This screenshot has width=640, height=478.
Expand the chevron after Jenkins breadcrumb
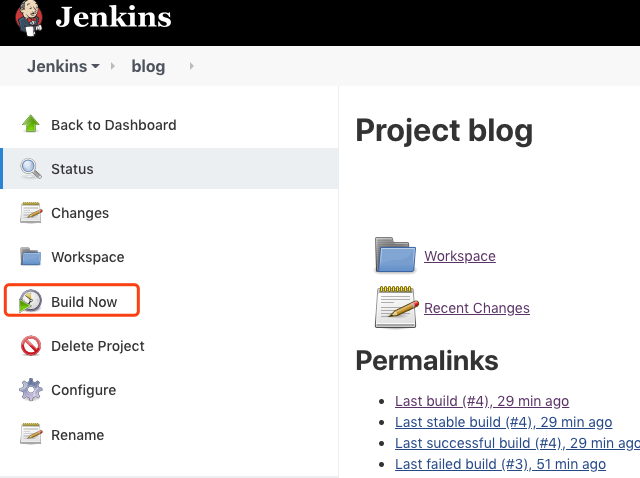113,66
